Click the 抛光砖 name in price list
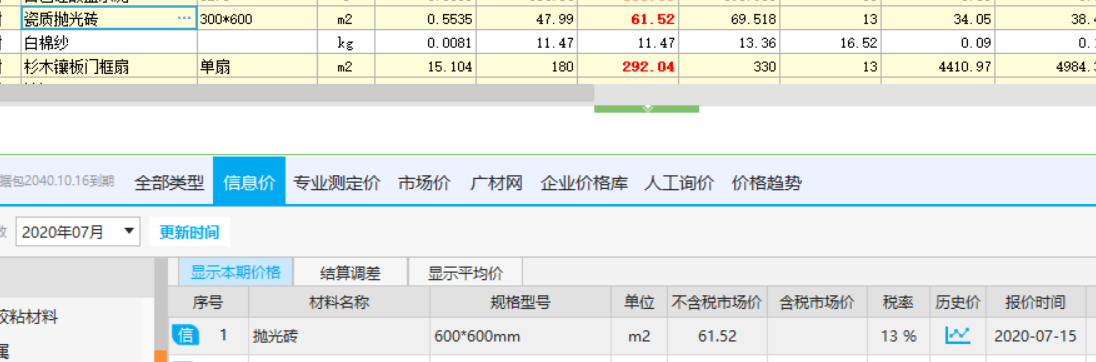The width and height of the screenshot is (1096, 362). (339, 336)
